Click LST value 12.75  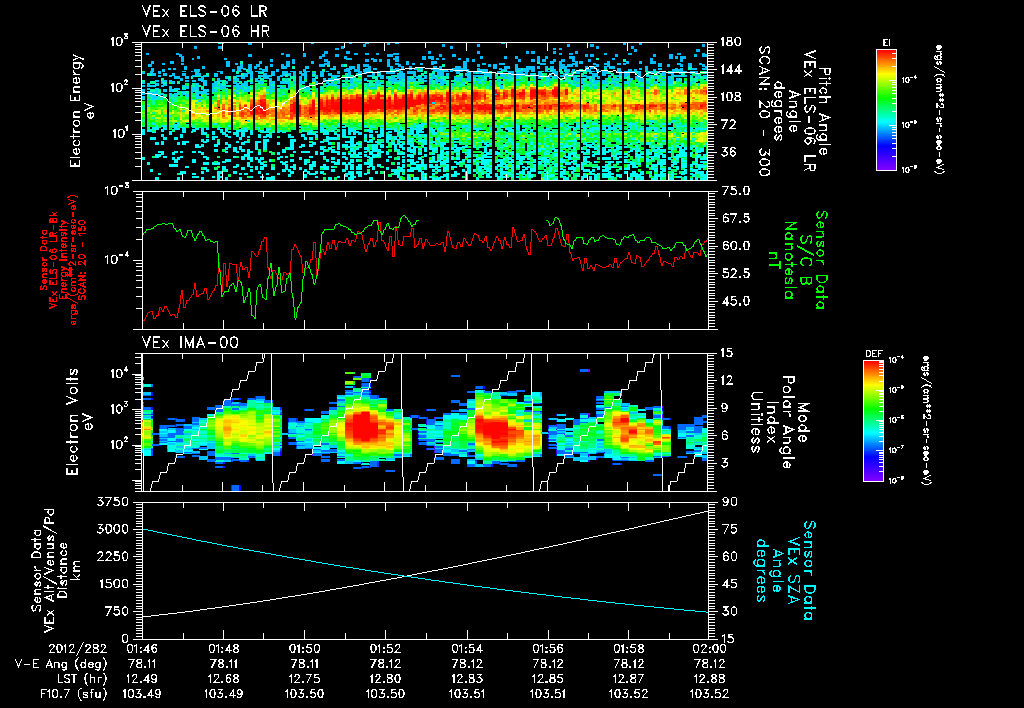[304, 679]
